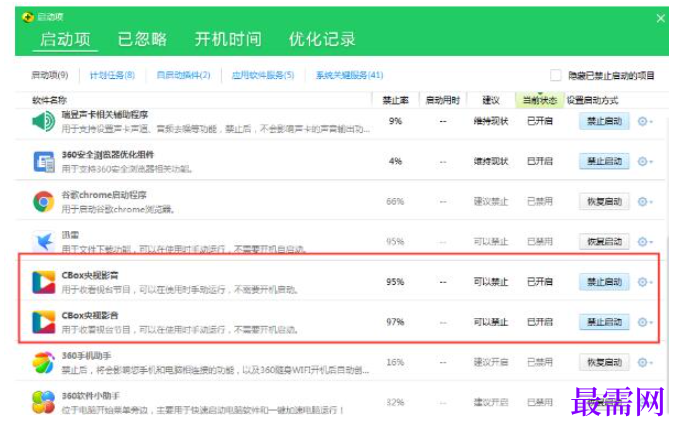Select the 360软件小助手 name text

coord(91,396)
